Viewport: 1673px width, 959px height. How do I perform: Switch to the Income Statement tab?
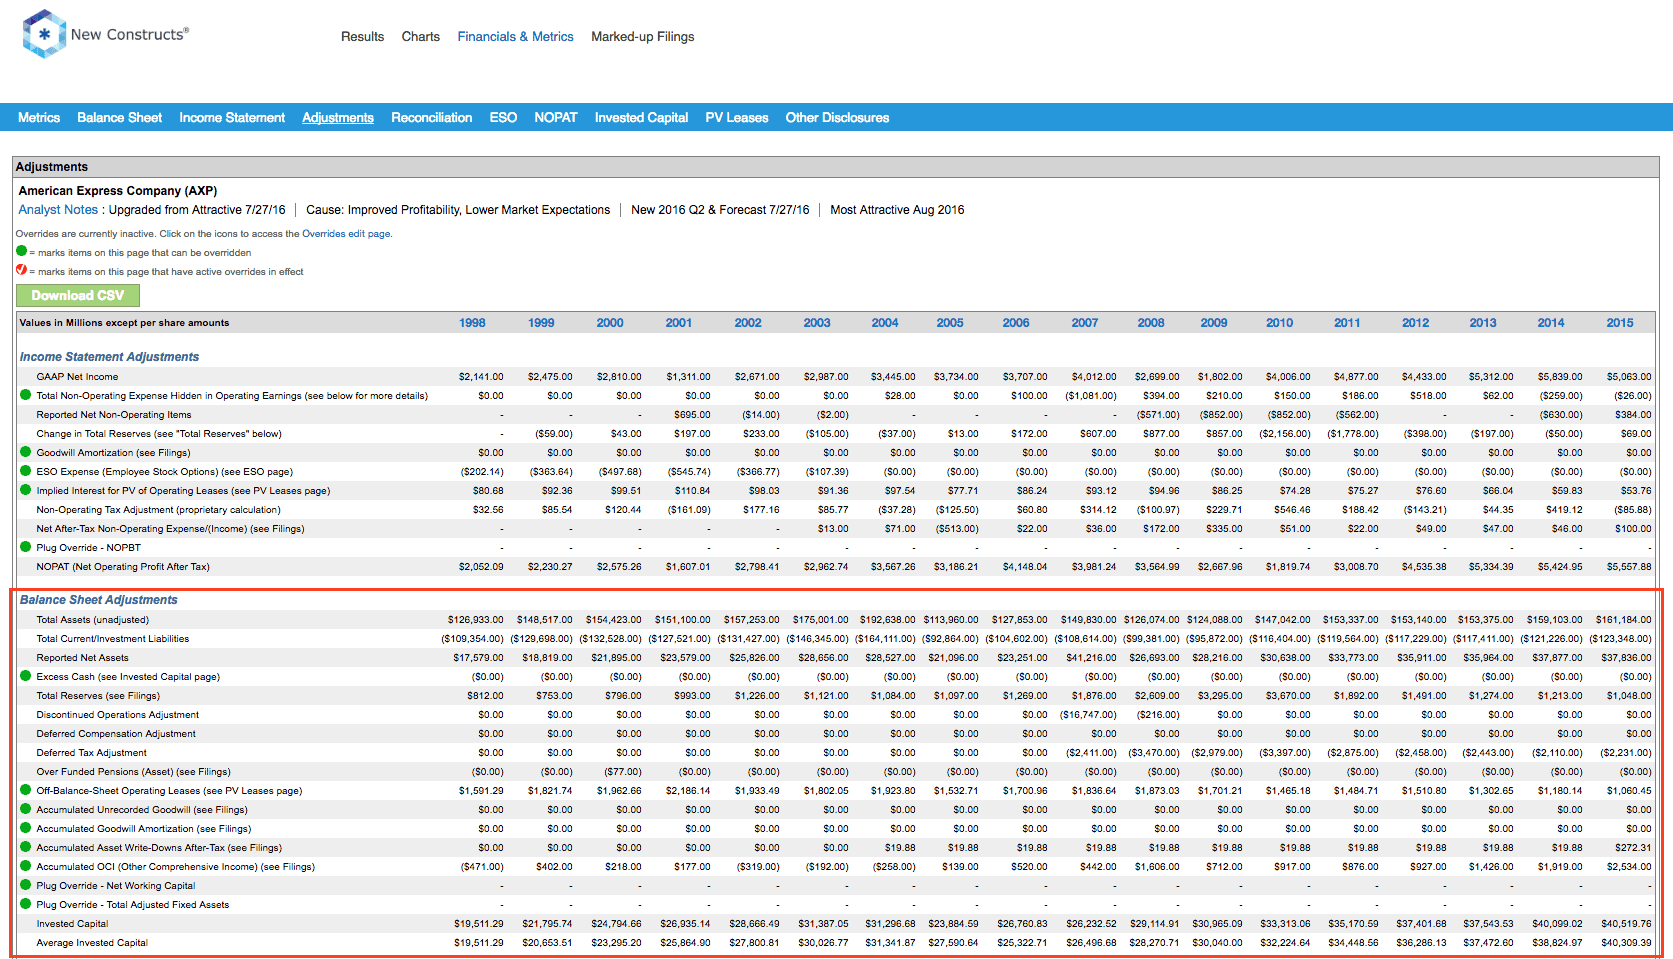click(x=232, y=118)
